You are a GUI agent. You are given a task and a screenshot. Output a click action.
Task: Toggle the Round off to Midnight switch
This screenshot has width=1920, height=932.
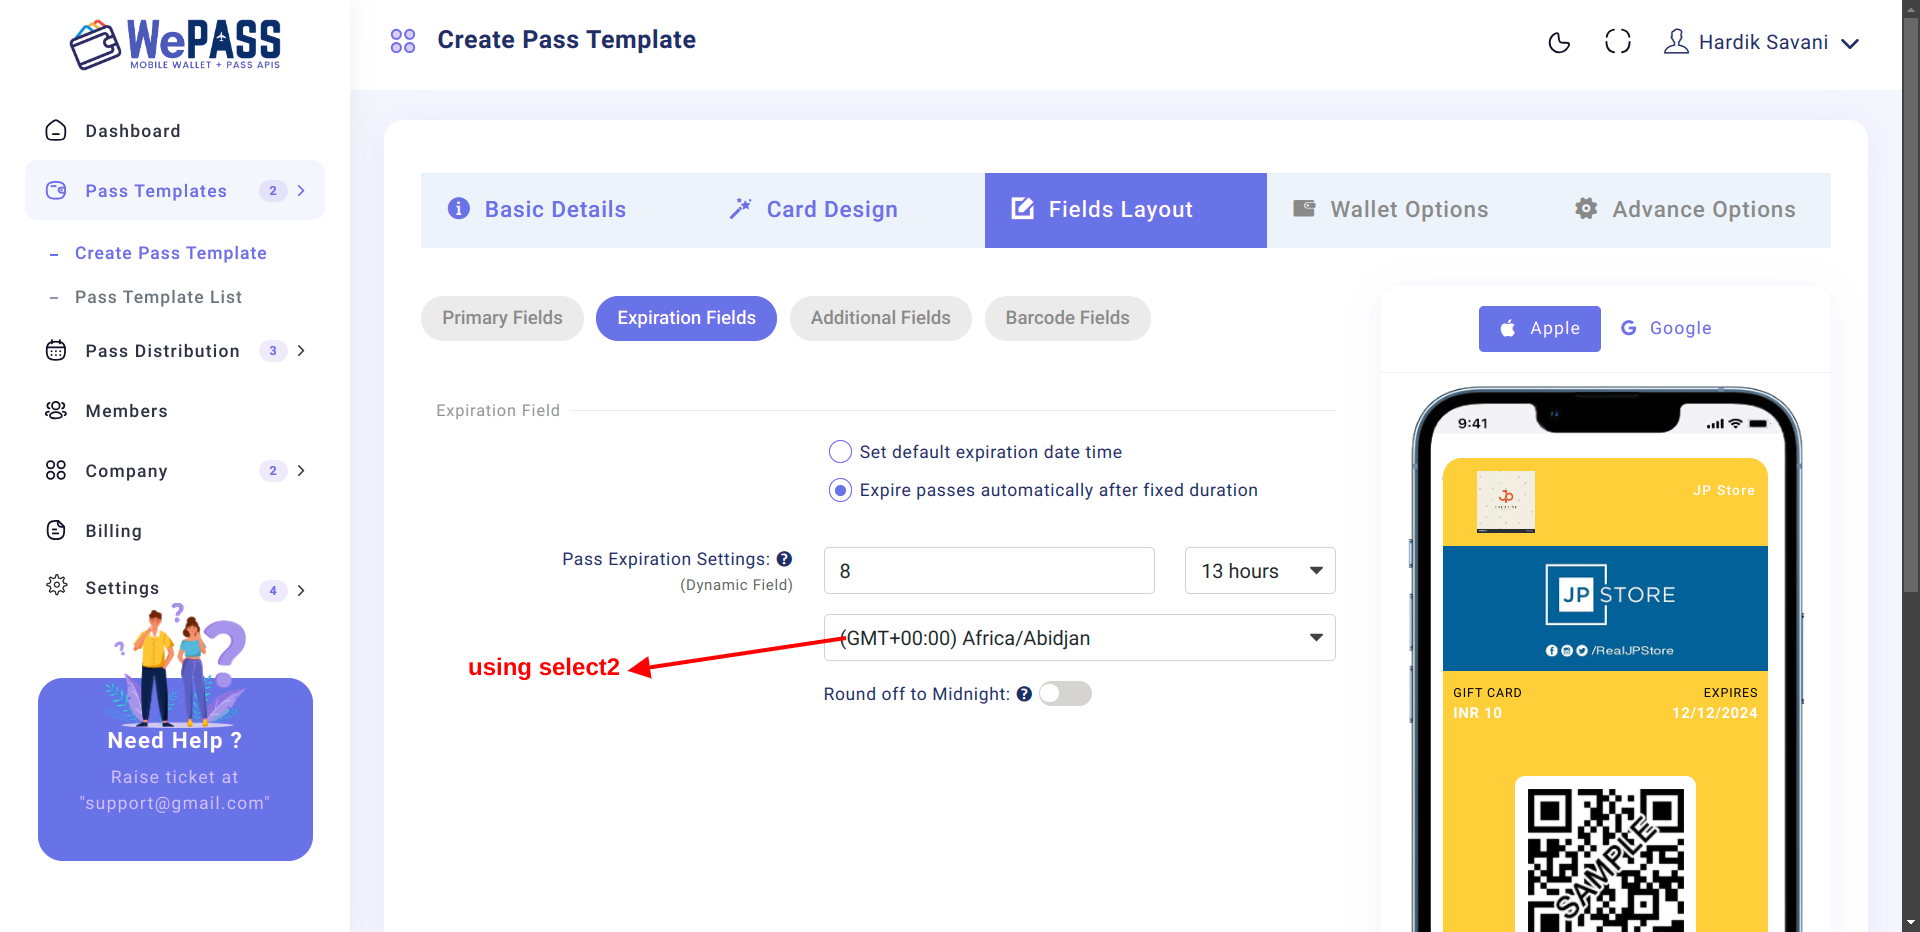(x=1065, y=694)
